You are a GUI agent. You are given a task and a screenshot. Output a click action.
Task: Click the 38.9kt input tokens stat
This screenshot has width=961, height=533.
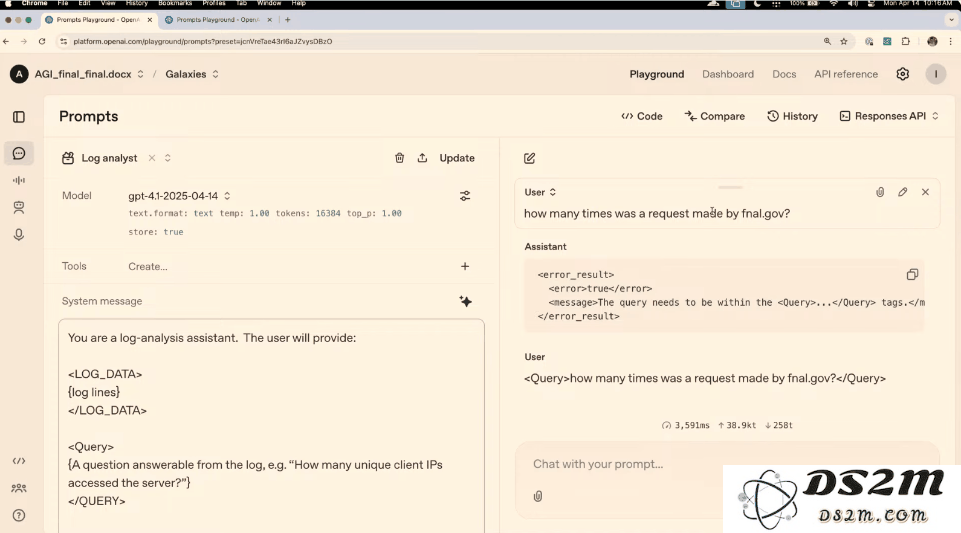(737, 425)
